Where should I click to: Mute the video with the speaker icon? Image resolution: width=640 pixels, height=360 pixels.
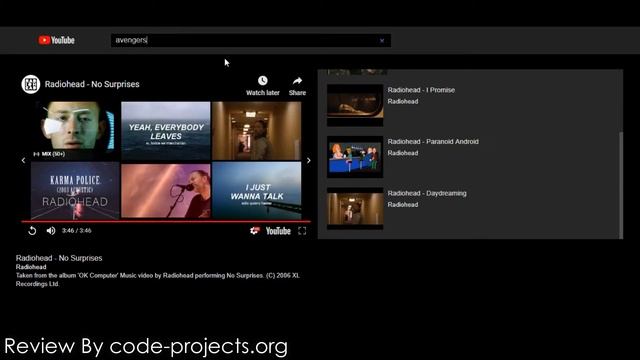coord(51,231)
